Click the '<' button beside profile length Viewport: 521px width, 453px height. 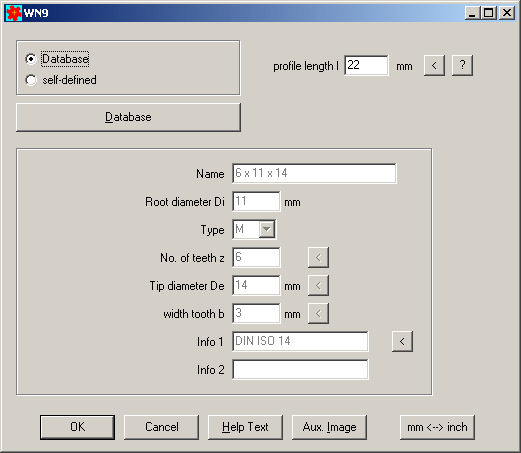434,65
